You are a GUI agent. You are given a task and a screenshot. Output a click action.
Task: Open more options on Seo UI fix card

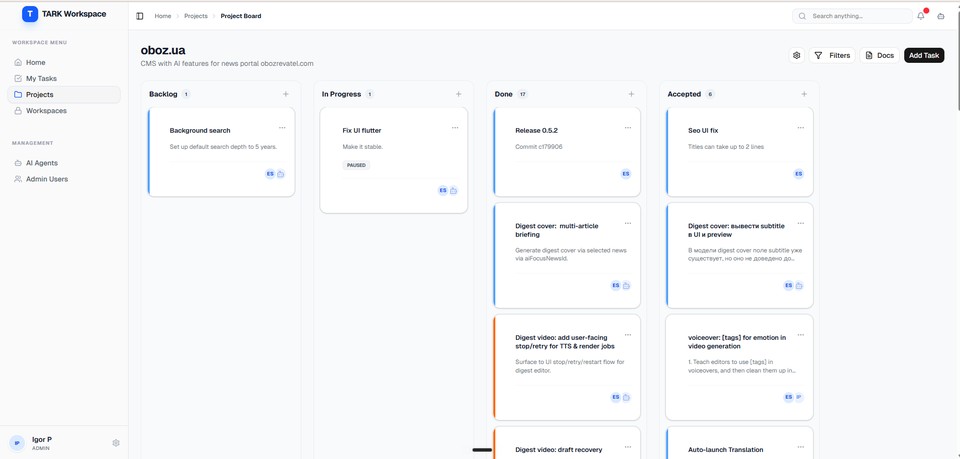801,128
